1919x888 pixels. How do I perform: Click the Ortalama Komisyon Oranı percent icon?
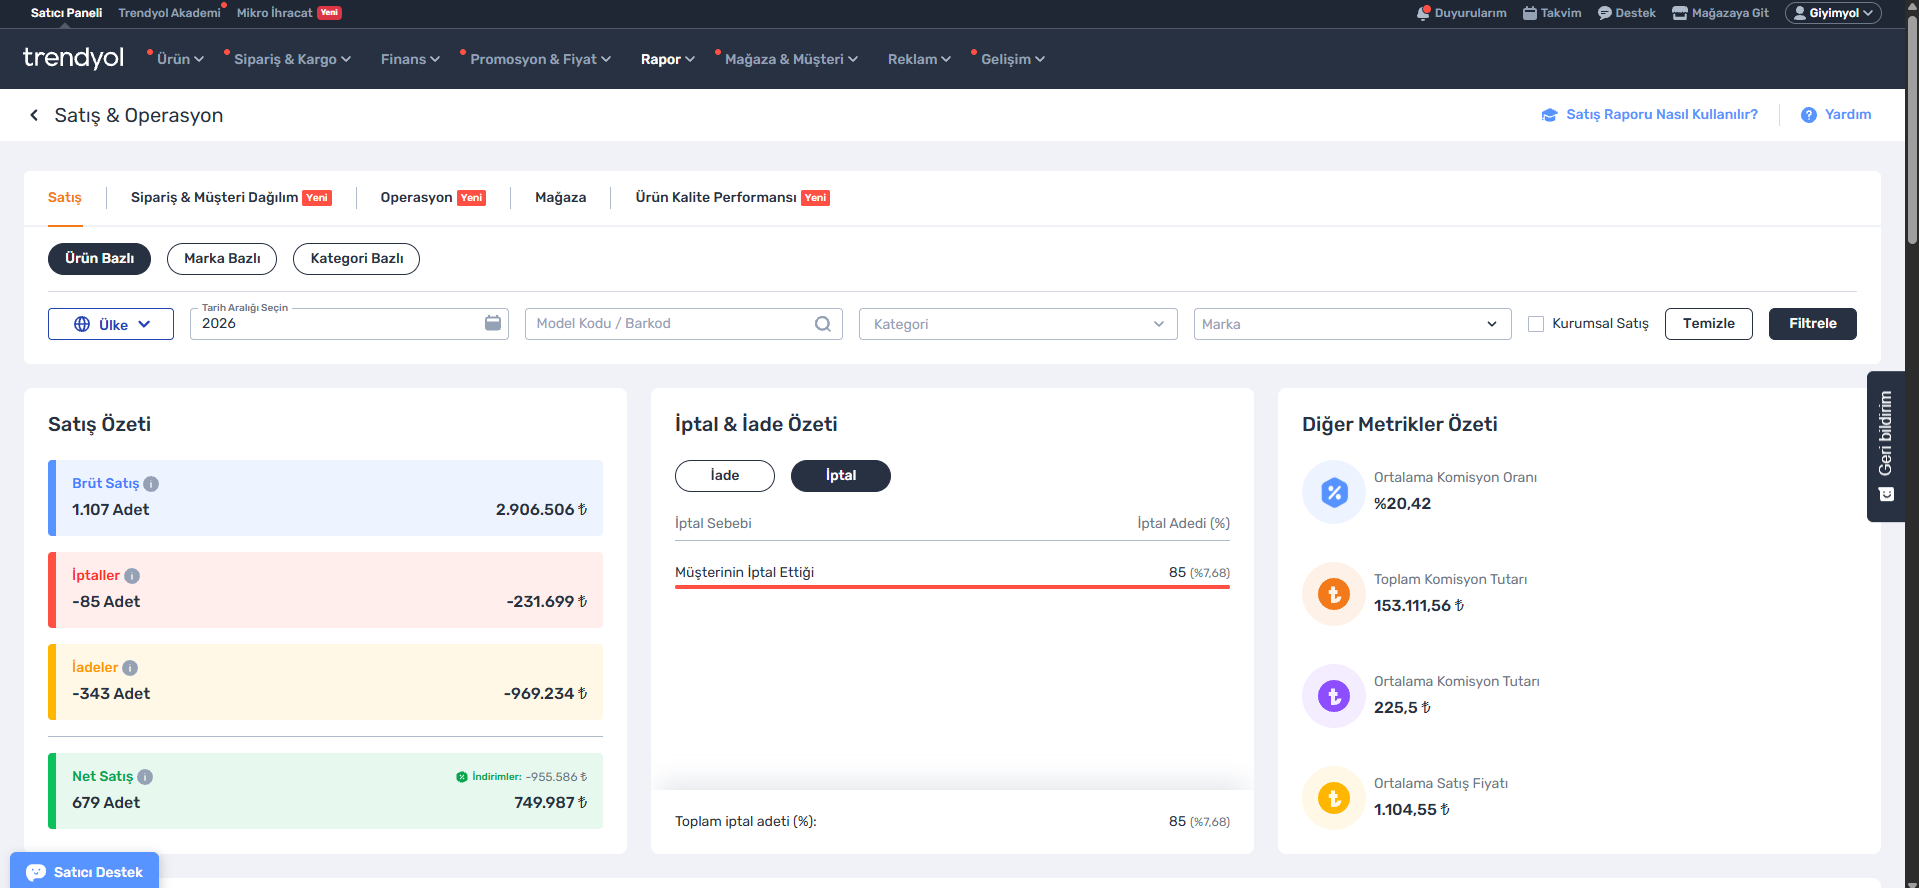click(x=1334, y=492)
